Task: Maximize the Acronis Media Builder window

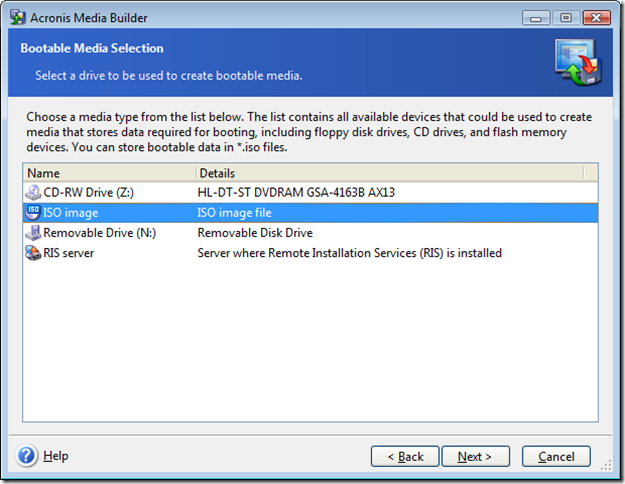Action: 566,18
